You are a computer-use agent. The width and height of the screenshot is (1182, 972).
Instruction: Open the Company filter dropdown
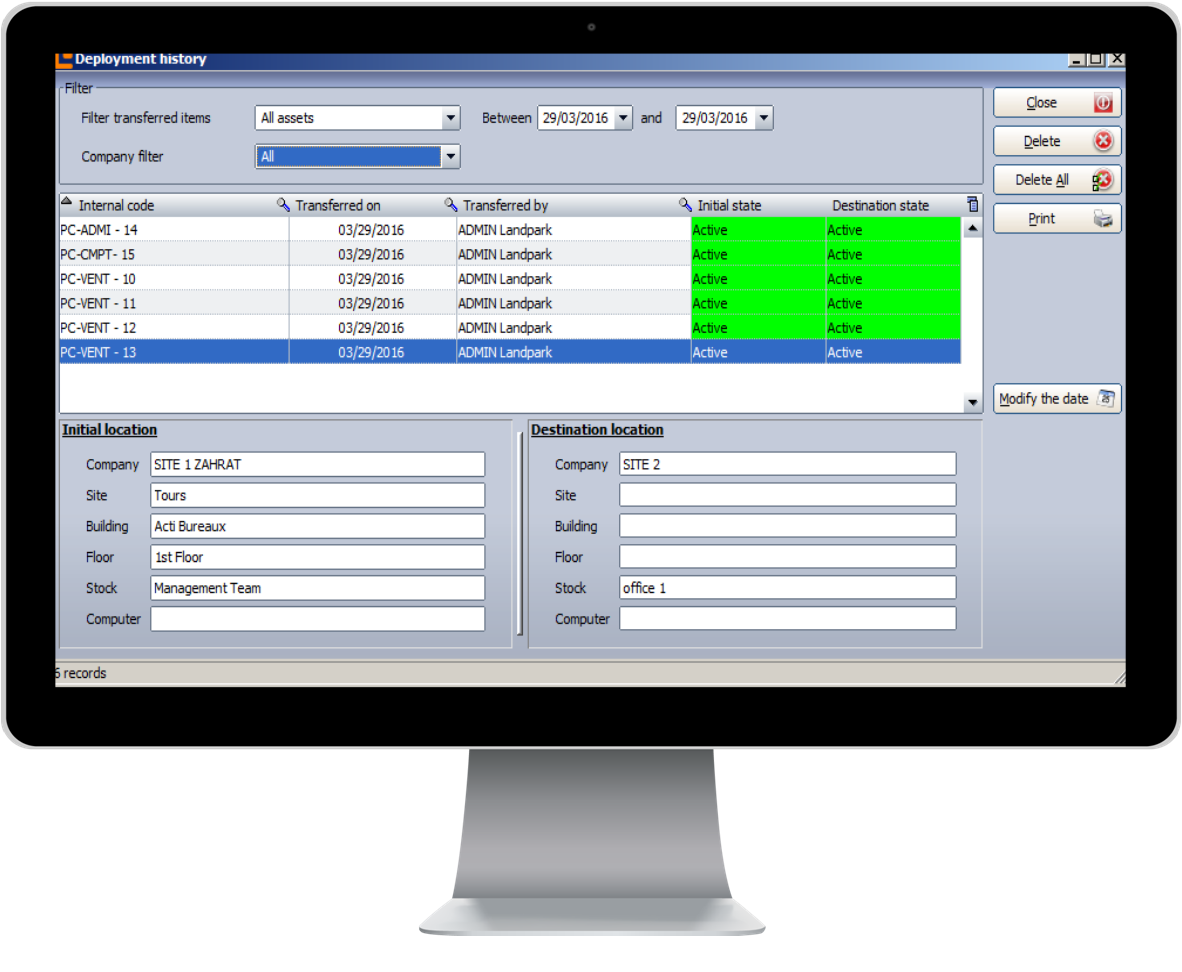click(450, 156)
